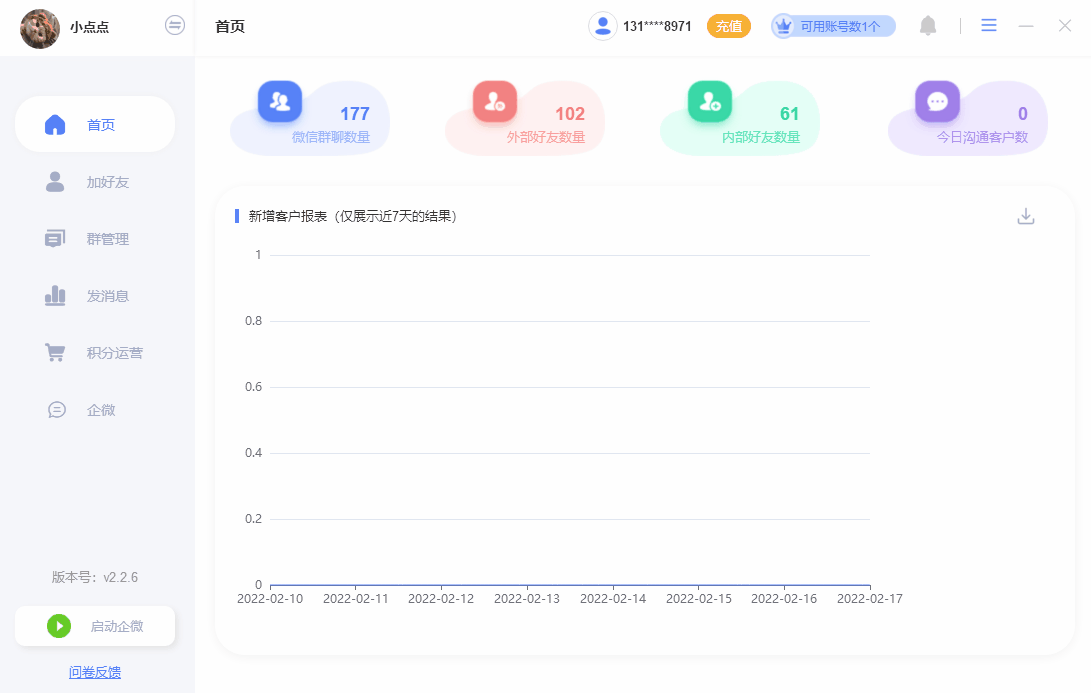The height and width of the screenshot is (693, 1091).
Task: Click the group management chat icon
Action: (55, 239)
